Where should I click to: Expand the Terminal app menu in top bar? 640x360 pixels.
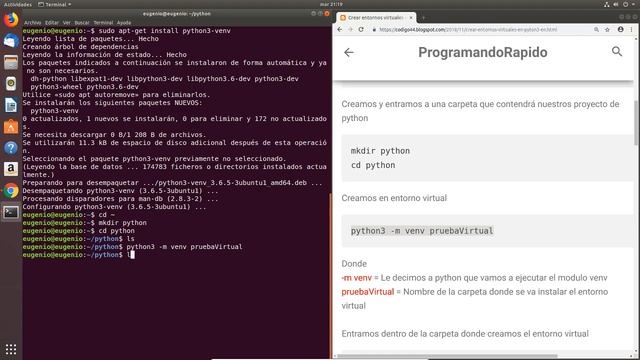(55, 4)
